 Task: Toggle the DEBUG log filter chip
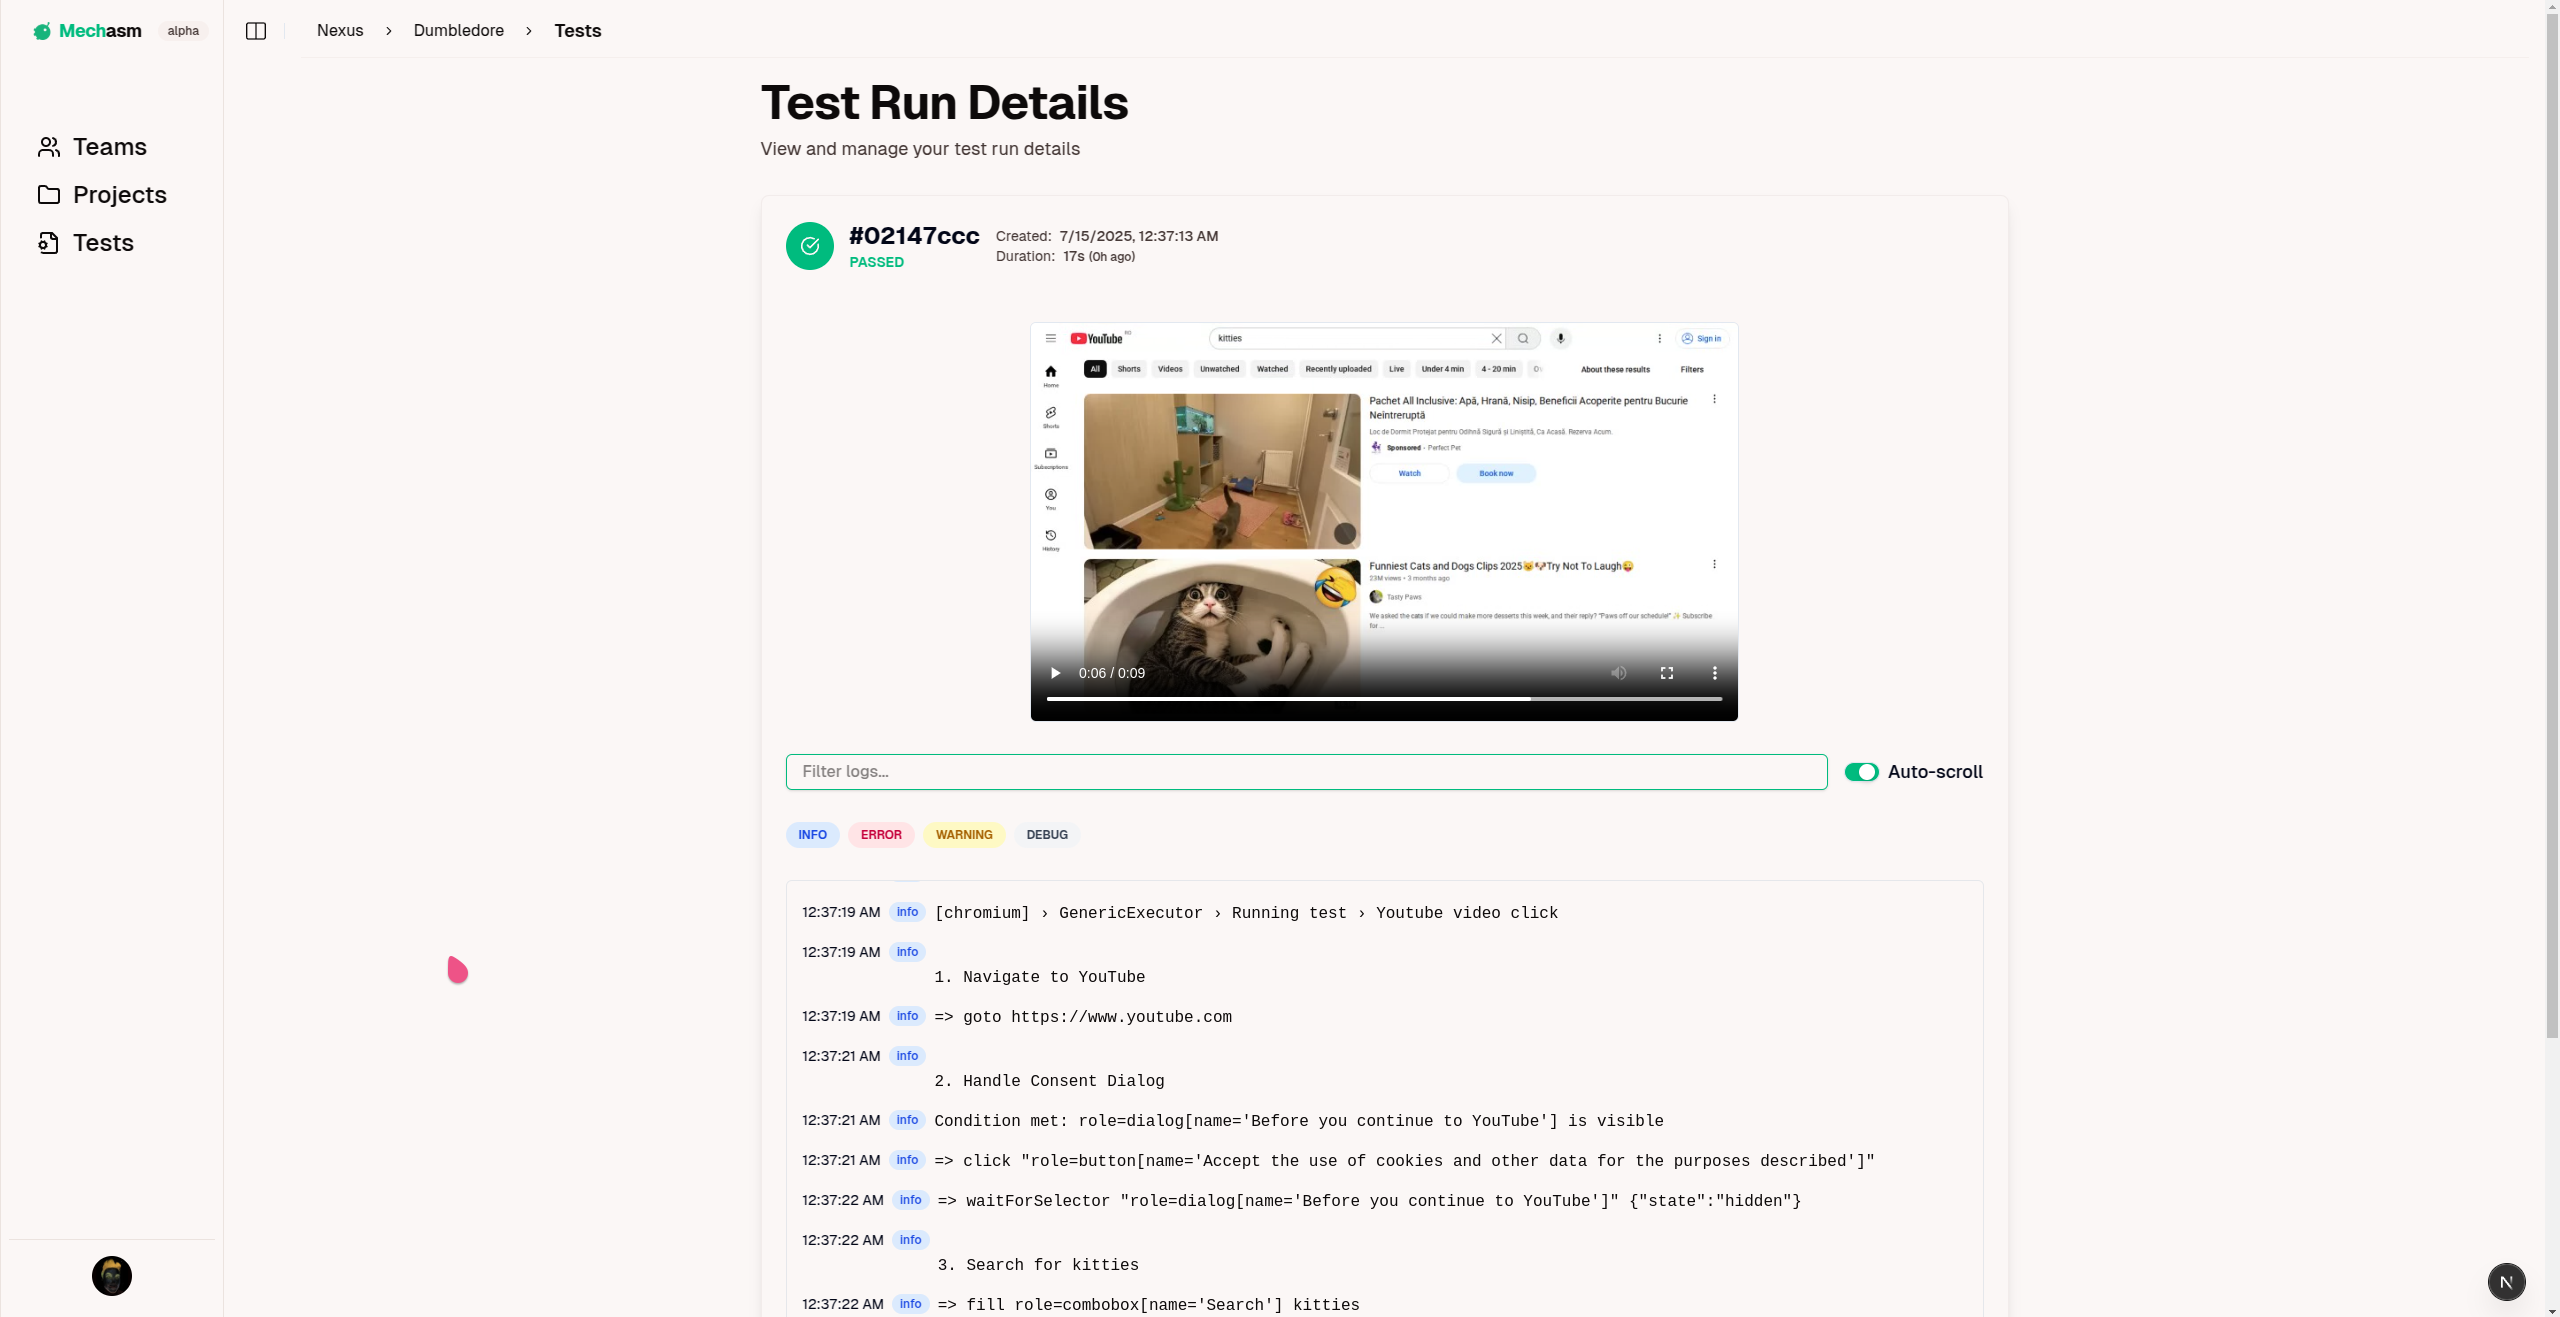point(1047,835)
